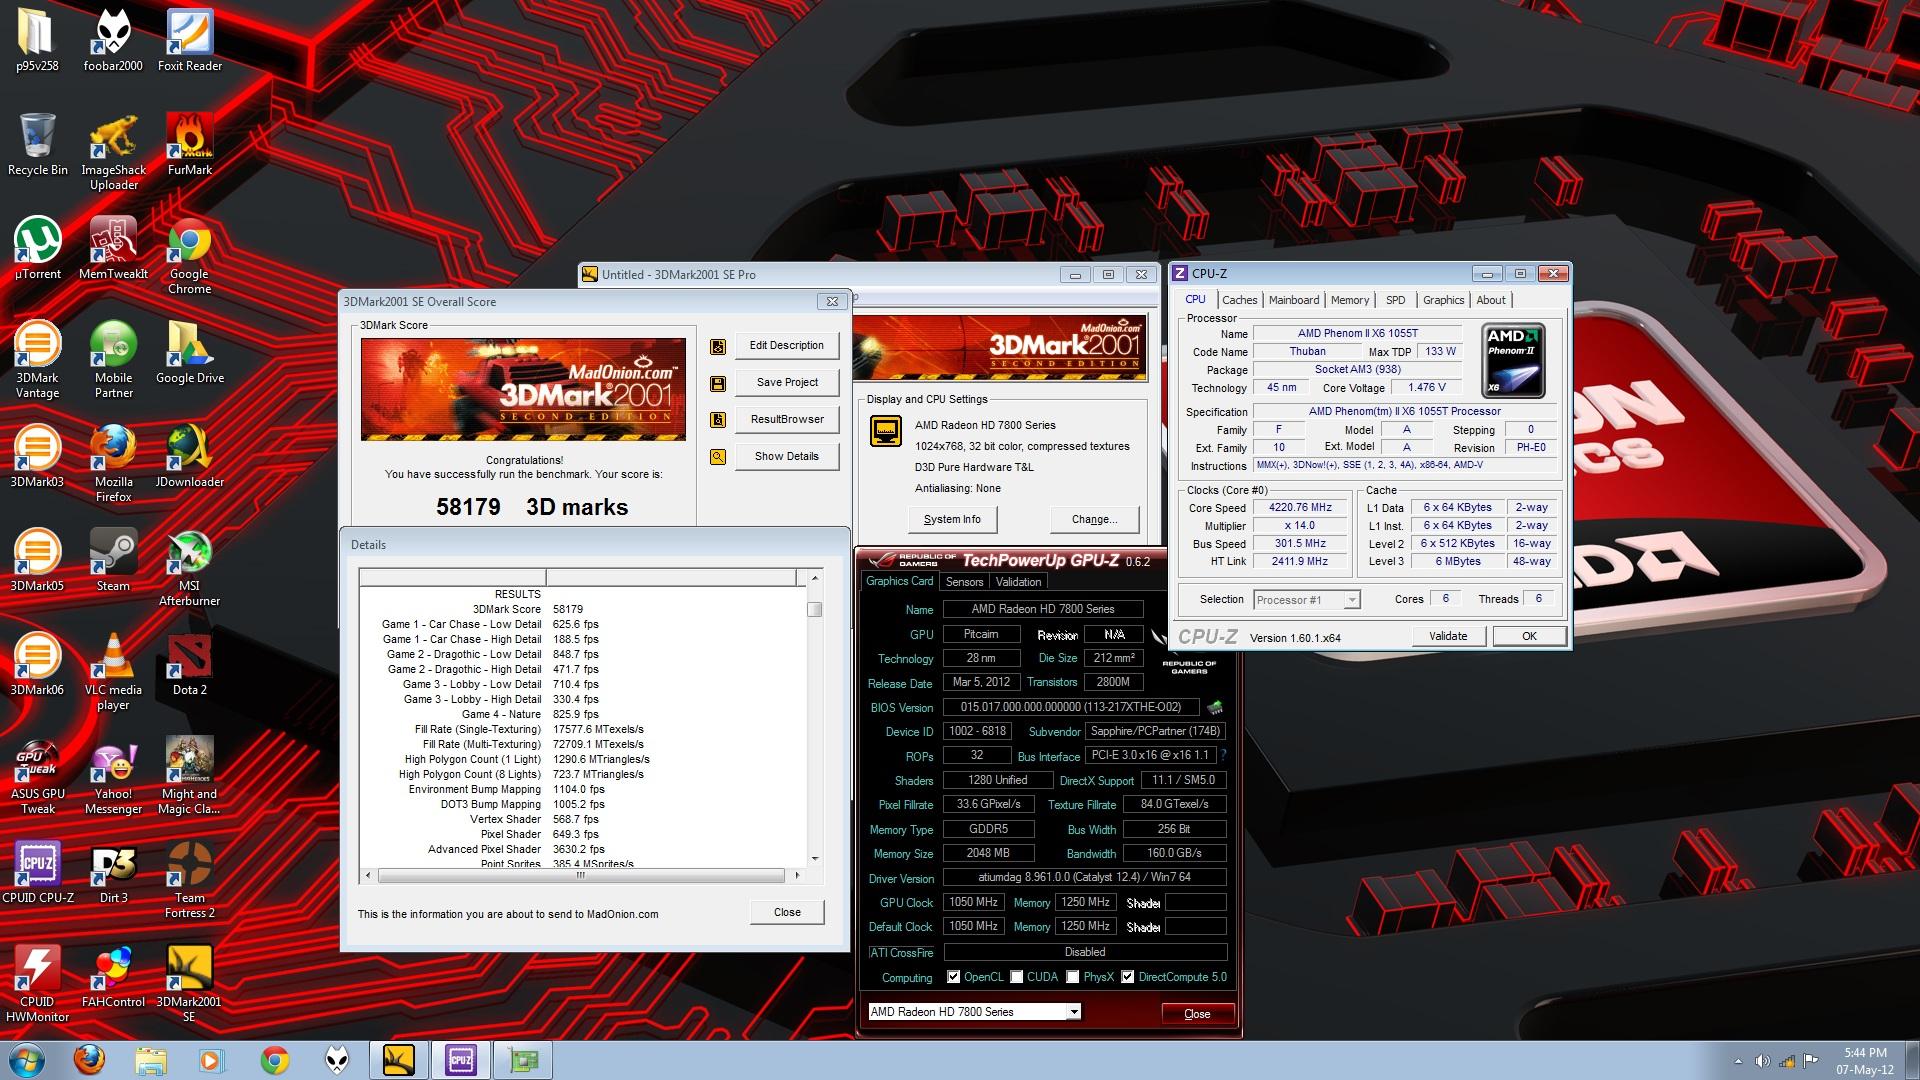1920x1080 pixels.
Task: Launch MemTweakIt shortcut
Action: [x=113, y=248]
